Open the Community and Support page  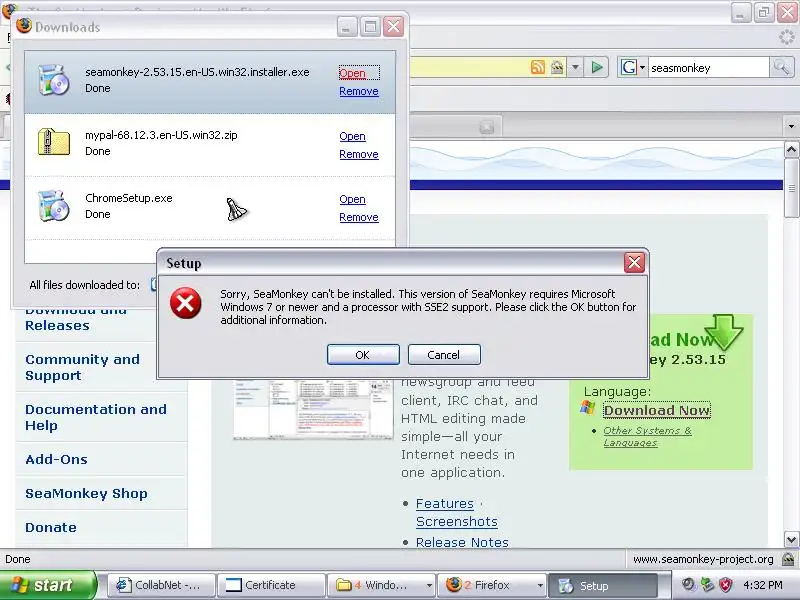82,367
